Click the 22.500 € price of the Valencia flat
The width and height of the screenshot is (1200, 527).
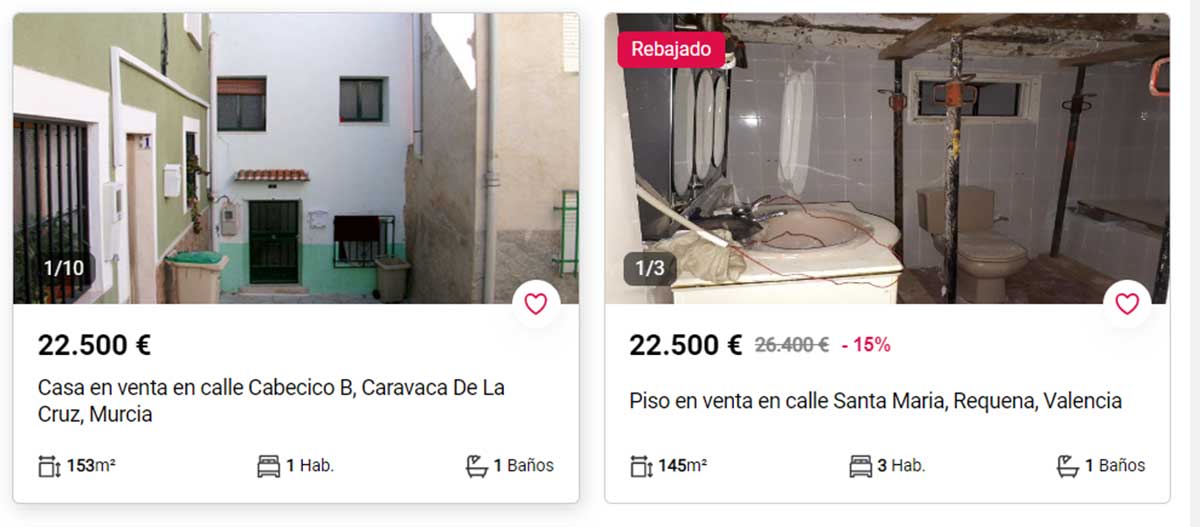(x=685, y=345)
